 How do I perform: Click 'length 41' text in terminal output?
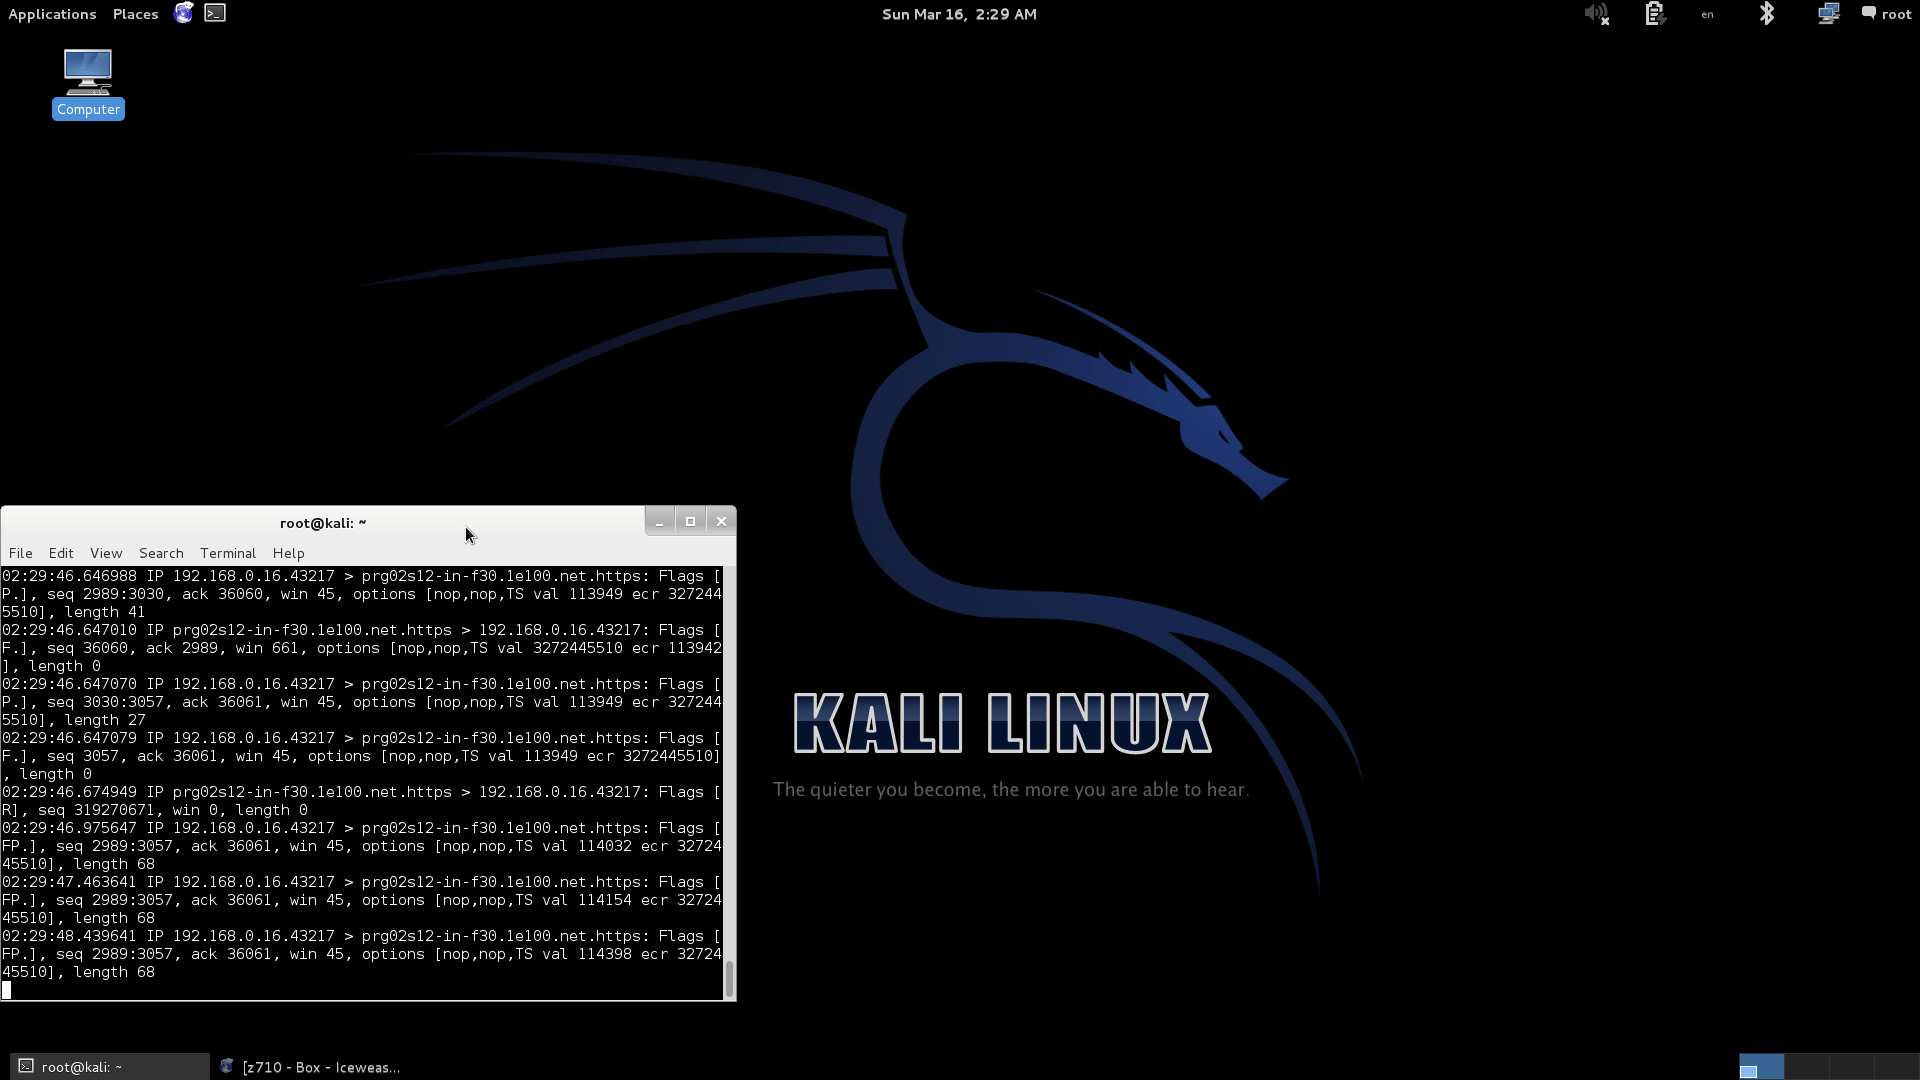coord(105,612)
